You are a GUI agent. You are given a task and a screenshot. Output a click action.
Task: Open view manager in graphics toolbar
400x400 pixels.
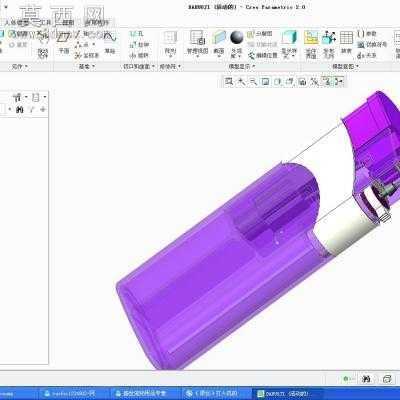(x=302, y=81)
